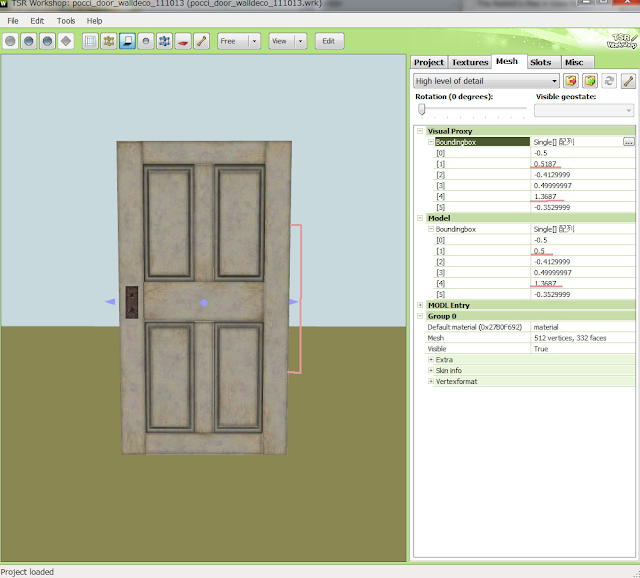Screen dimensions: 640x578
Task: Click the import mesh icon with green arrow
Action: (590, 81)
